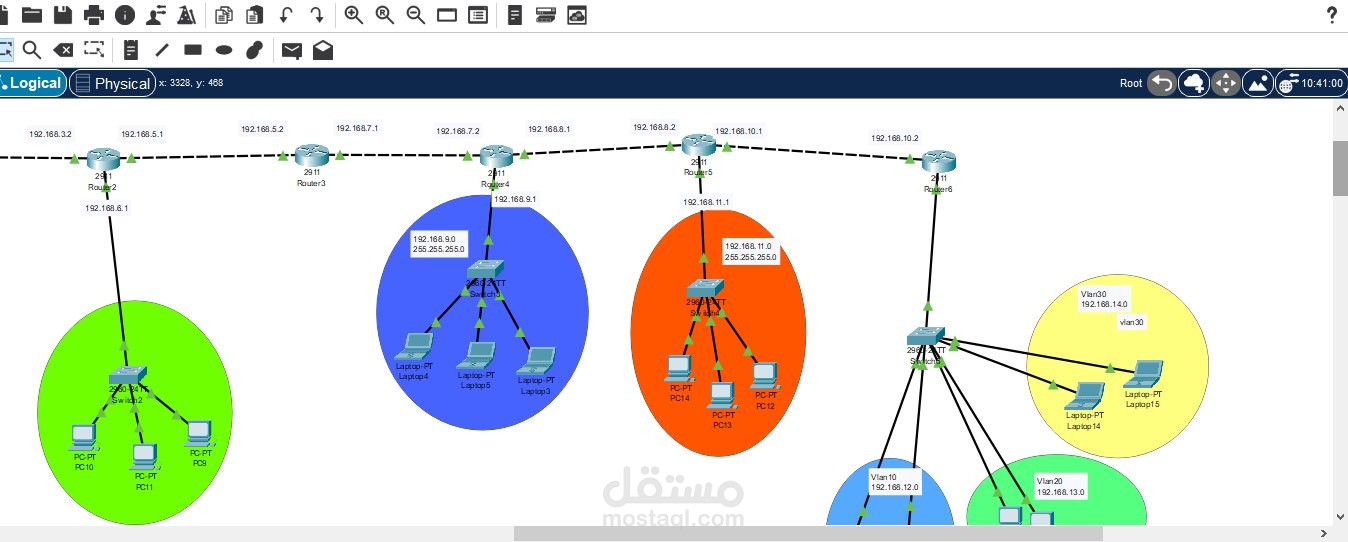Select the Router3 device
1348x542 pixels.
click(311, 155)
